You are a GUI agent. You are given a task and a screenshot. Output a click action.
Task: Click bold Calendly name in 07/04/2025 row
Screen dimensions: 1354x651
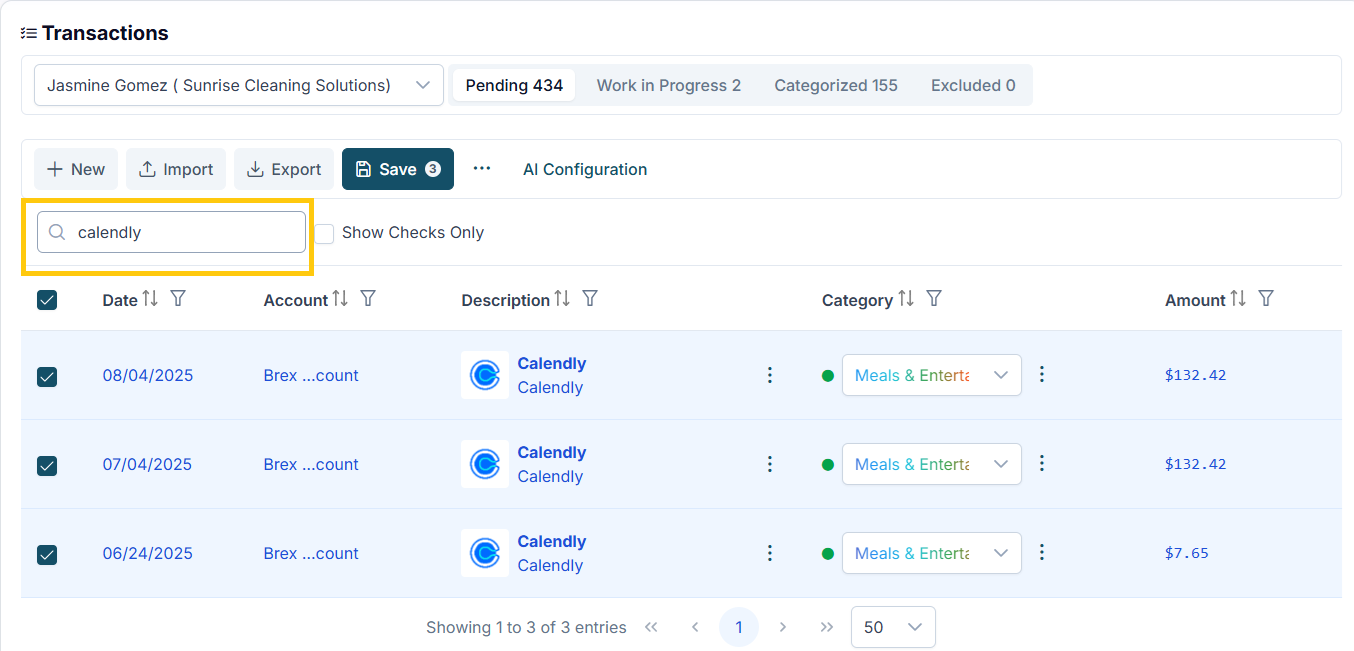pyautogui.click(x=552, y=452)
